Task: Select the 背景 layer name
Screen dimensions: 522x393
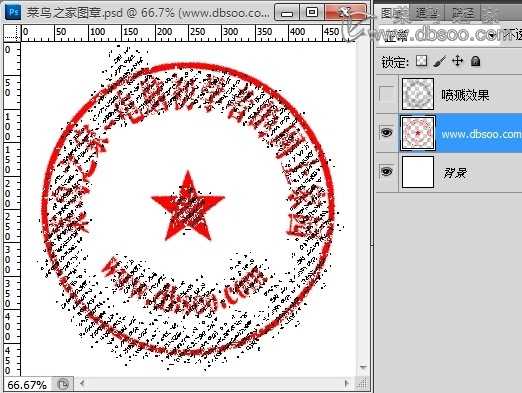Action: click(455, 173)
